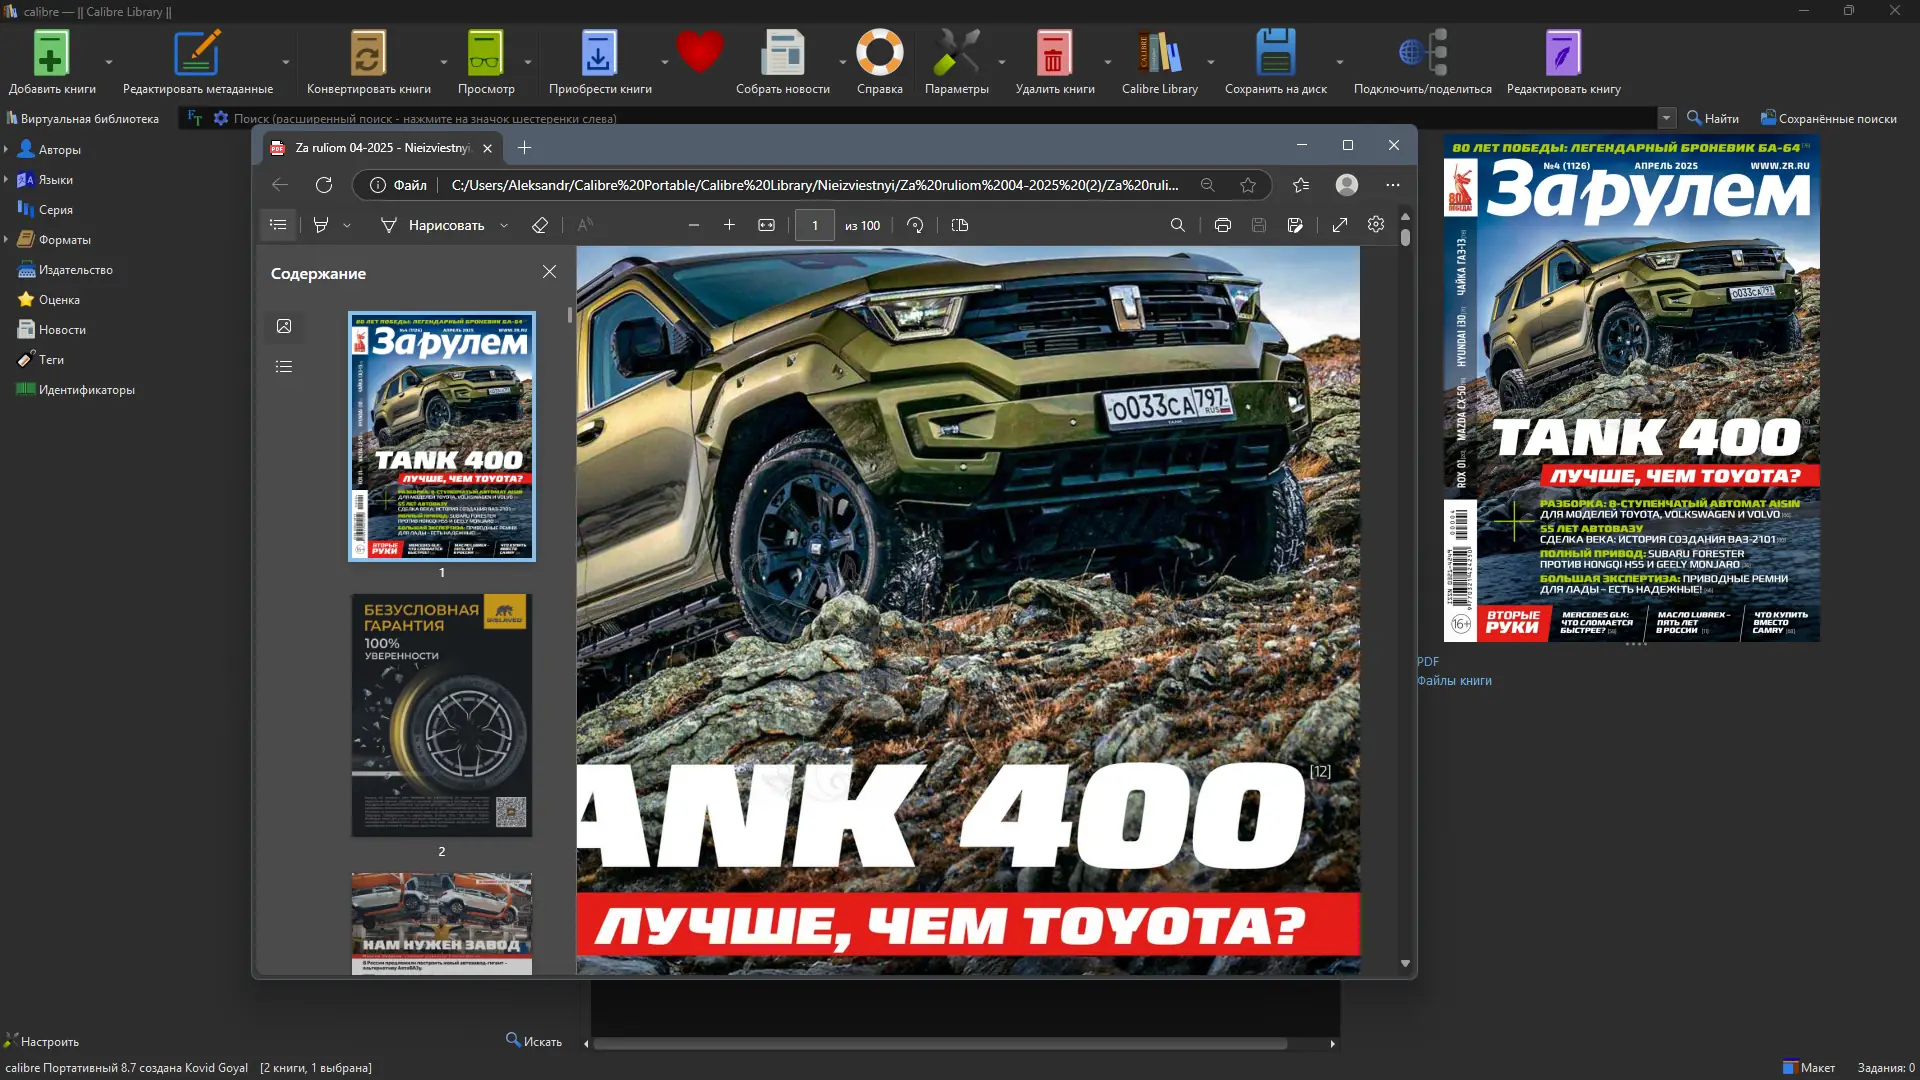Open the Файлы книги link
The image size is (1920, 1080).
point(1453,680)
